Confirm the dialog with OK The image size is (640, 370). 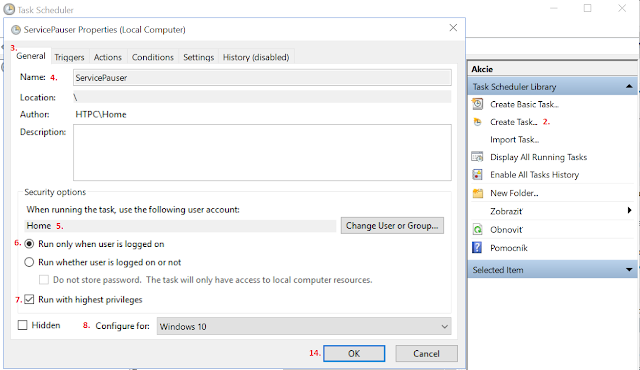(x=354, y=353)
